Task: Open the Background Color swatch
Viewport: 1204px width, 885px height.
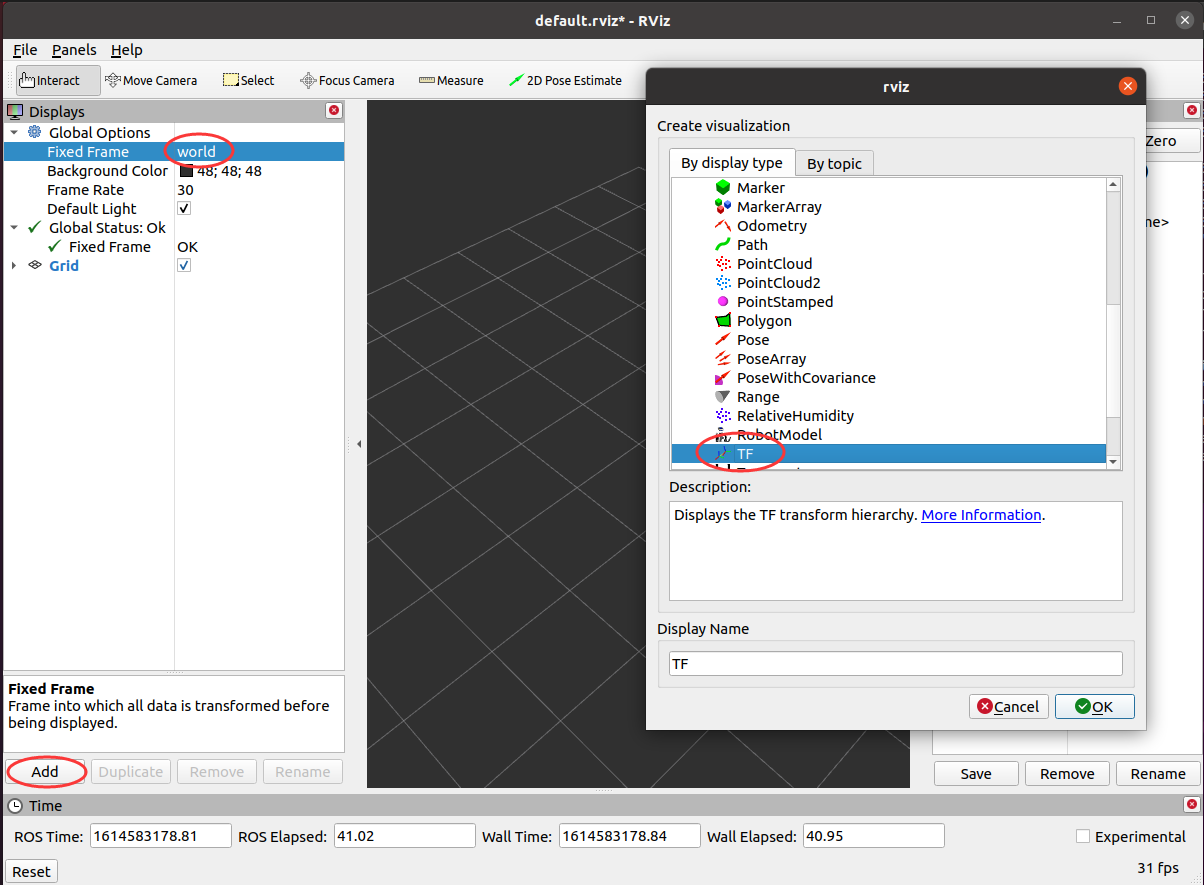Action: (x=186, y=171)
